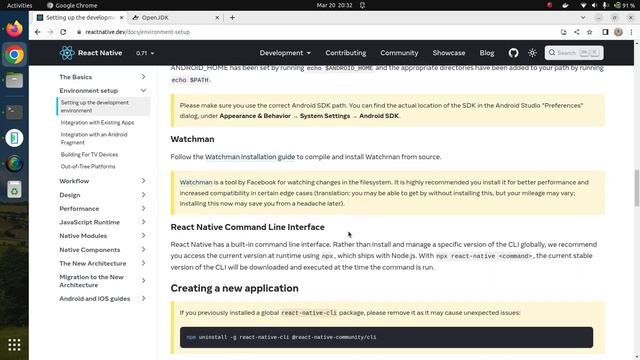The width and height of the screenshot is (640, 360).
Task: Open the Community nav item
Action: click(399, 53)
